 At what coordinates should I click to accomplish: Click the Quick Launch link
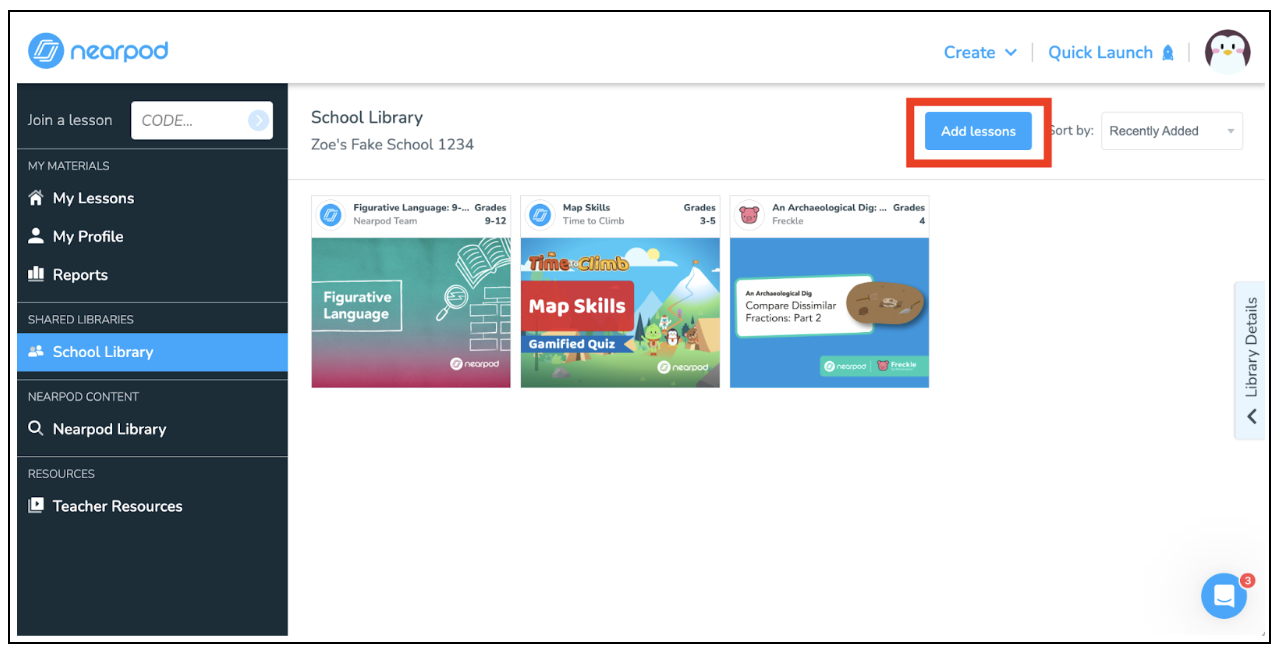click(1100, 52)
